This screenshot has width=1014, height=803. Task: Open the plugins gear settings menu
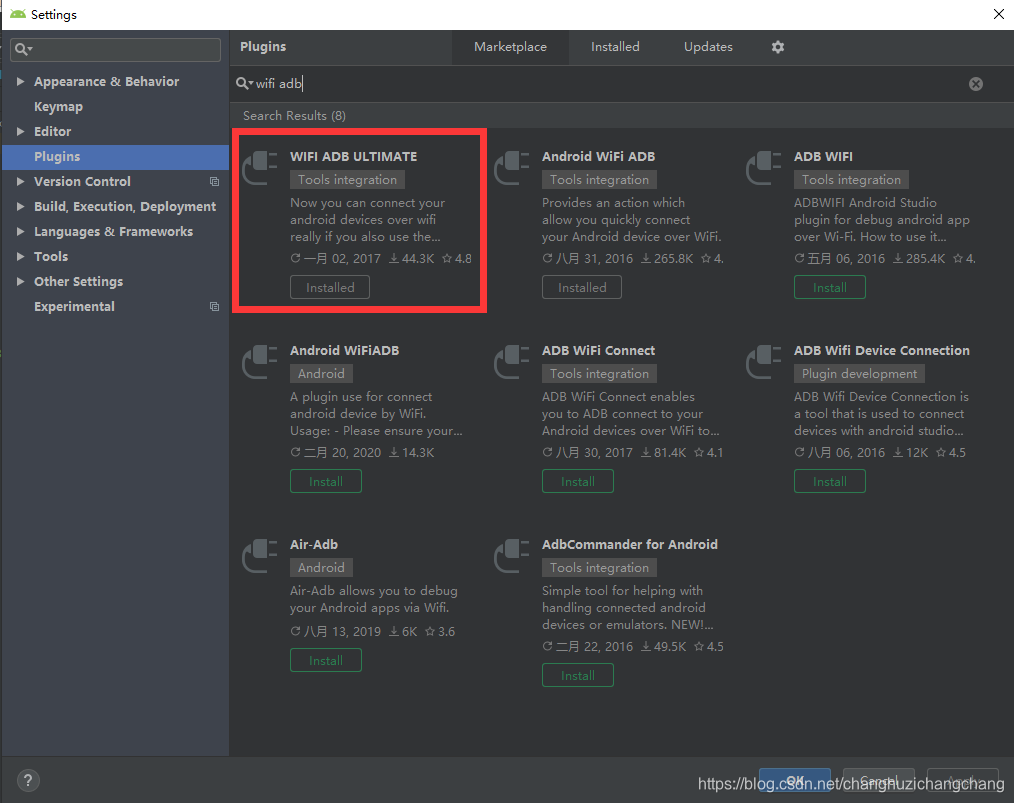point(777,47)
